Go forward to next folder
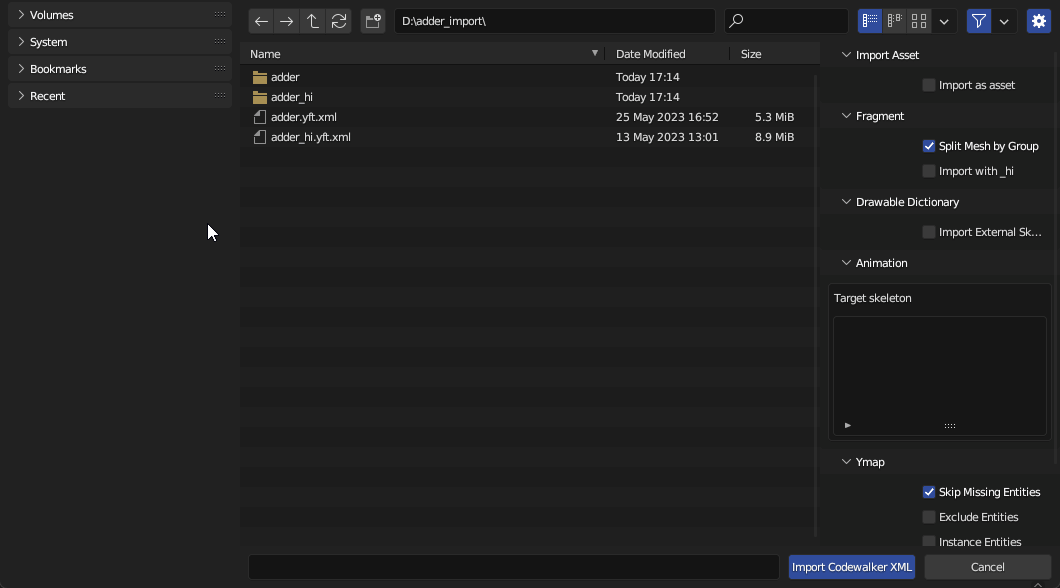 287,21
